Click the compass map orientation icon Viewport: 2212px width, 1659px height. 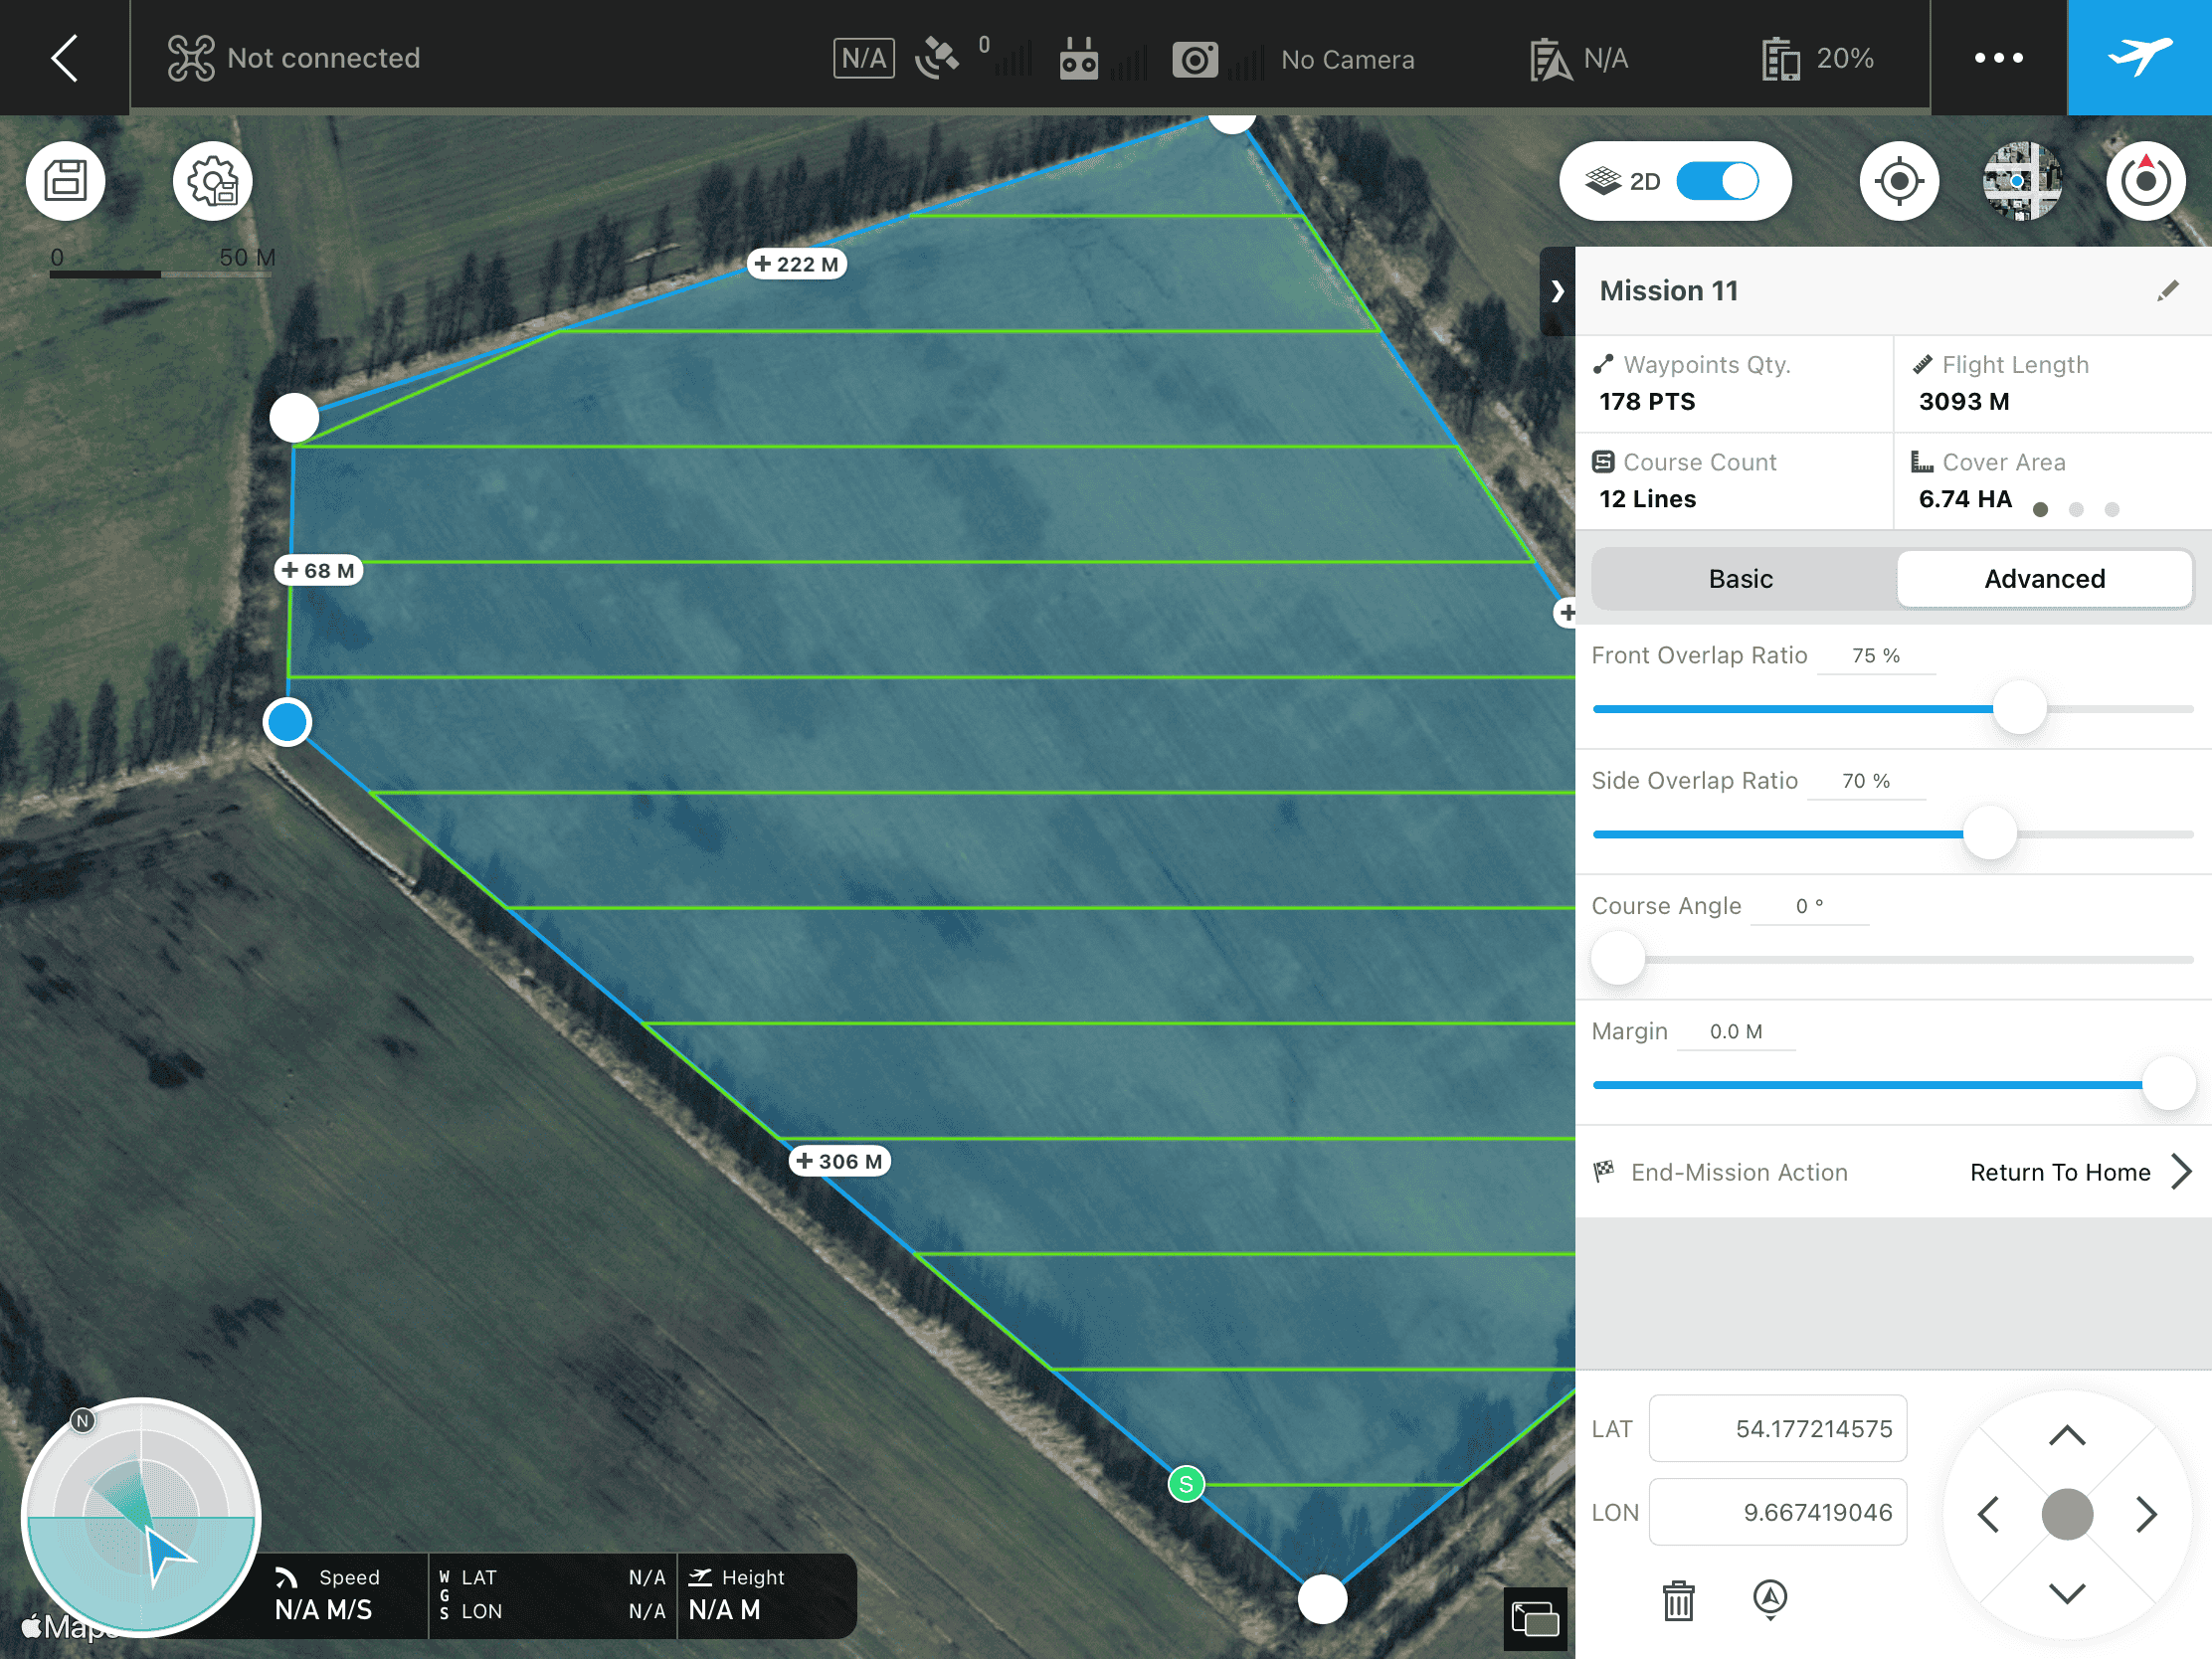(2145, 181)
